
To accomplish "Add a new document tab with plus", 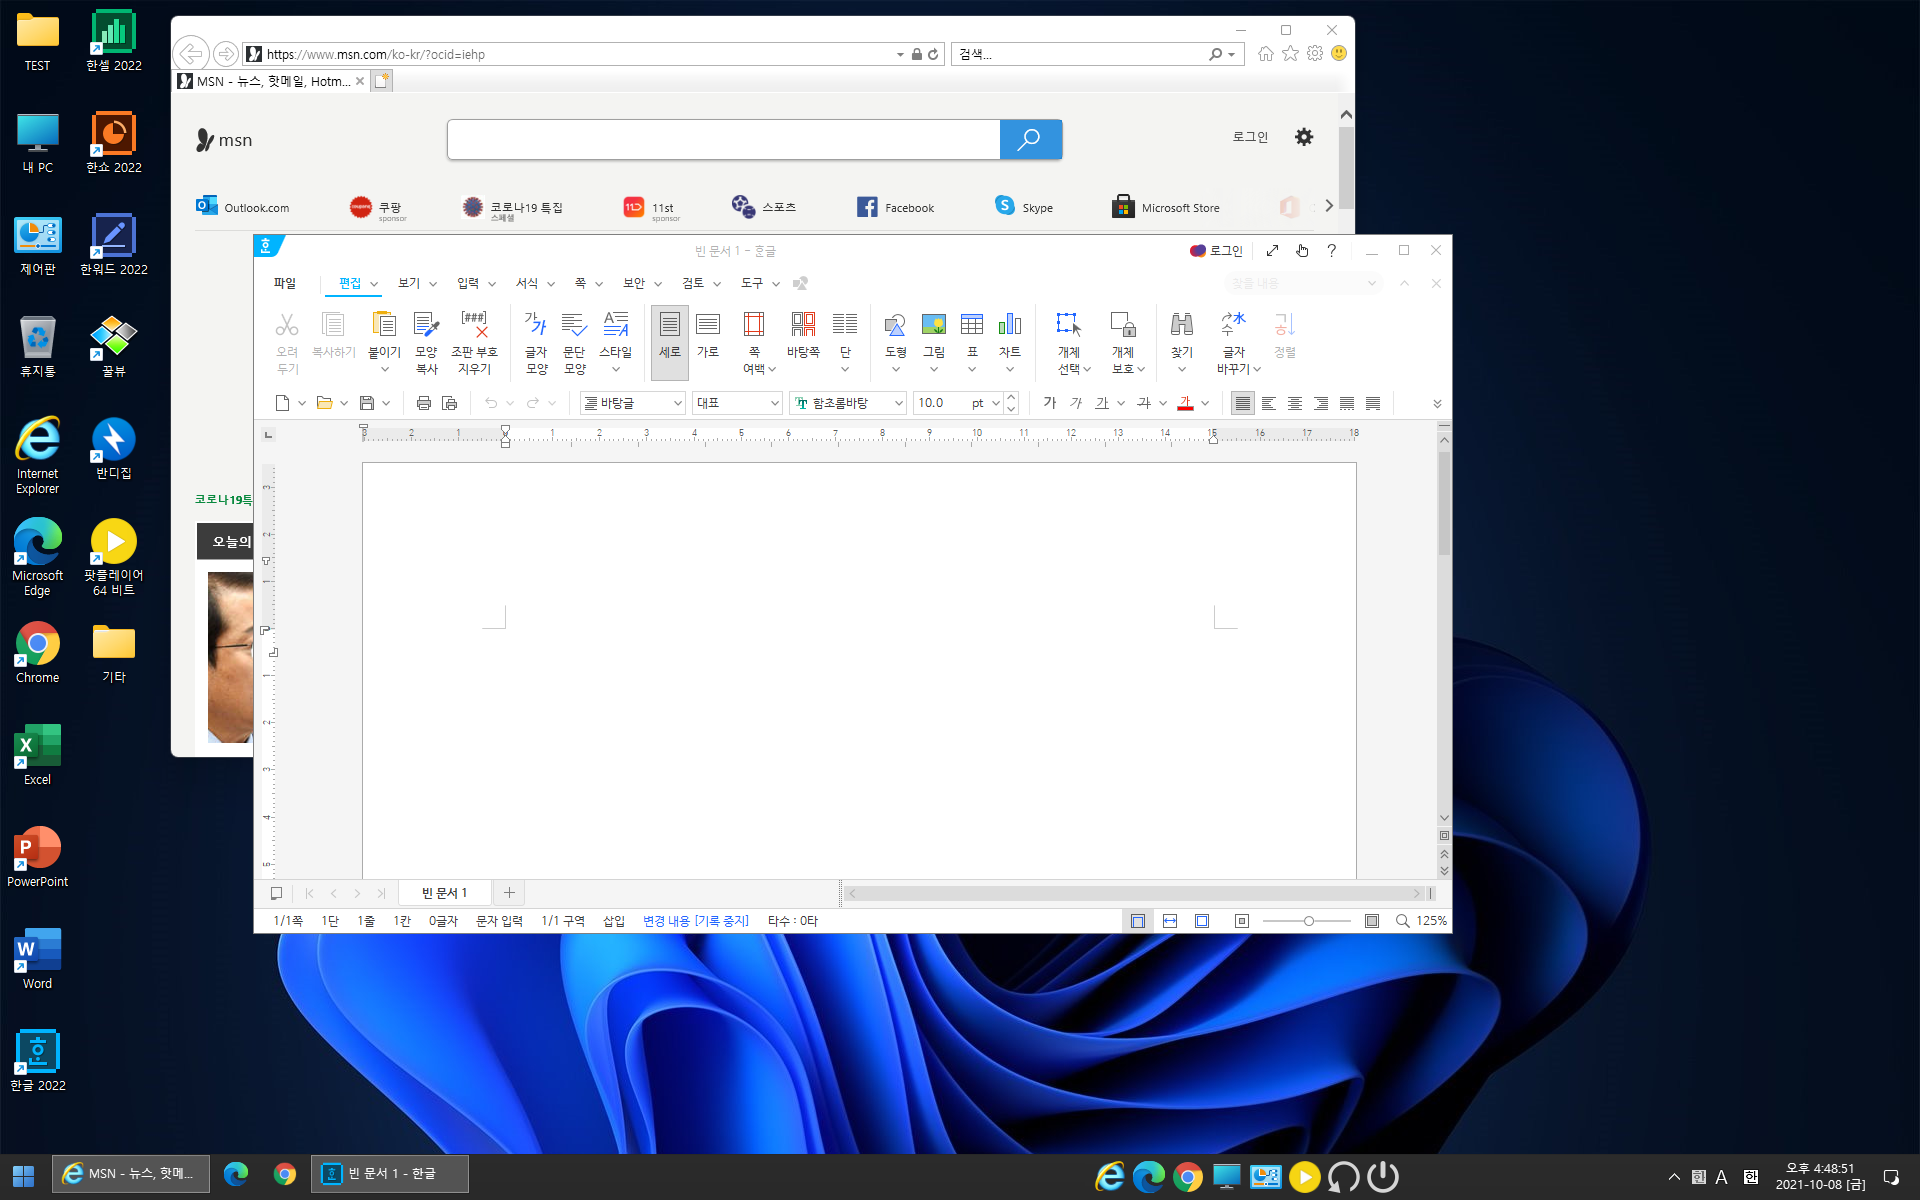I will point(509,893).
